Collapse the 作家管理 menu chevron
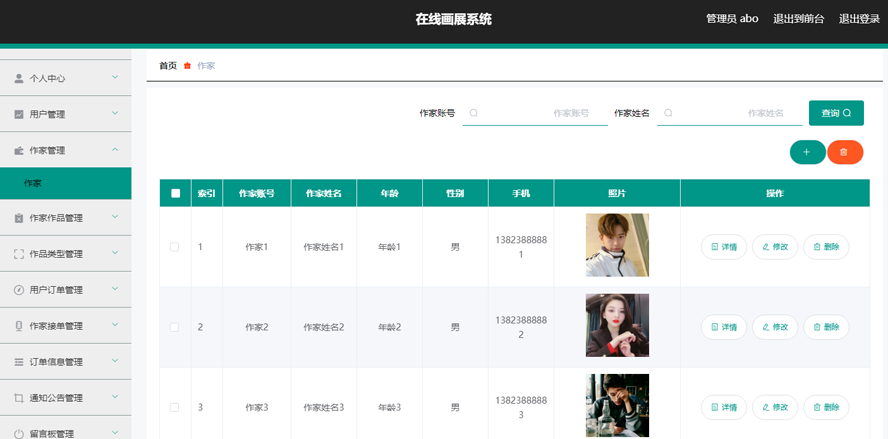The width and height of the screenshot is (888, 439). tap(115, 150)
